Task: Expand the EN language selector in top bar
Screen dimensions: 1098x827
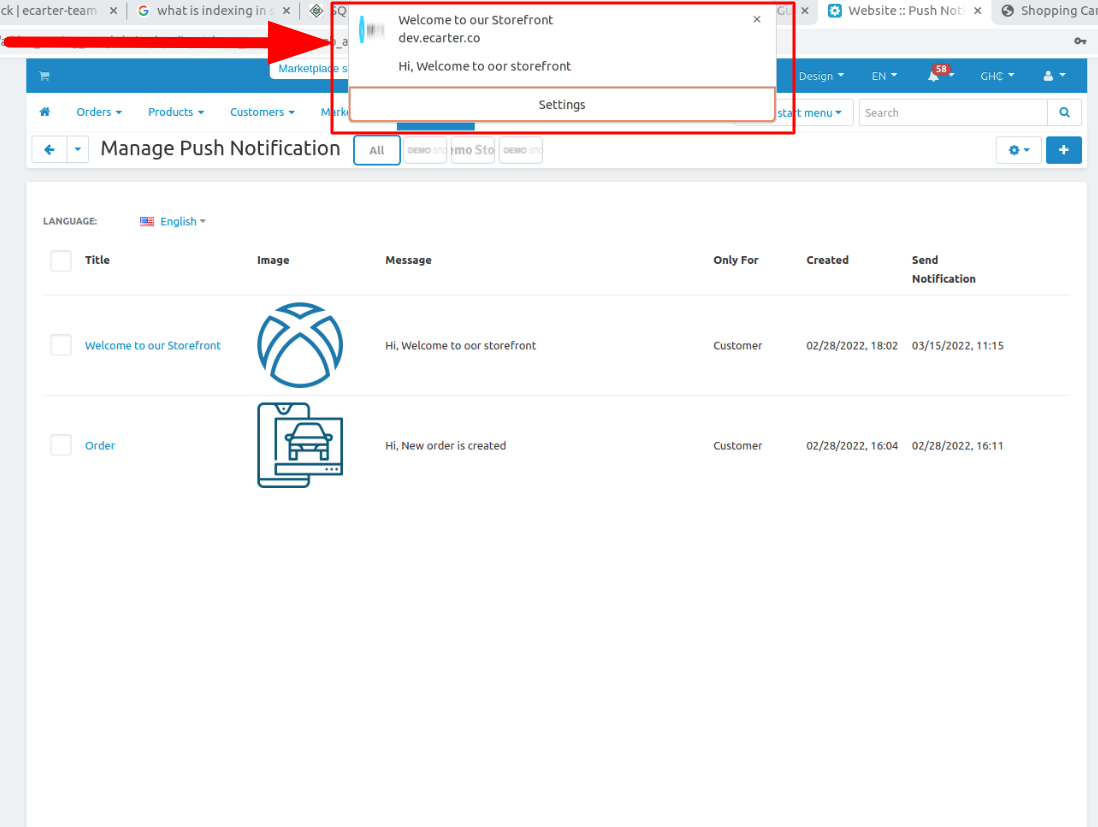Action: pos(884,76)
